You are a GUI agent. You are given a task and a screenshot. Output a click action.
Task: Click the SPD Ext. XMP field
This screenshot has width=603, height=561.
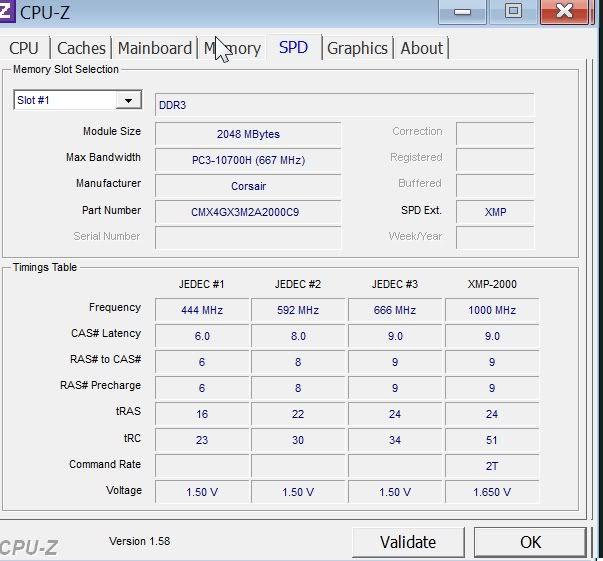click(x=495, y=212)
